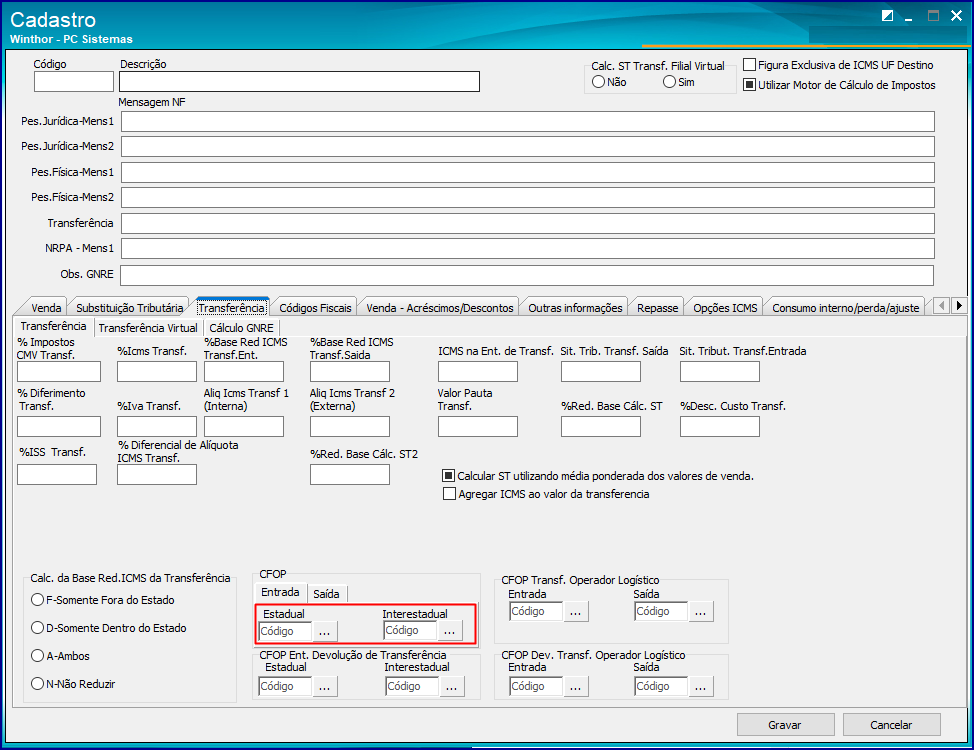Click the Pes.Física-Mens2 message field
This screenshot has width=974, height=750.
tap(528, 198)
